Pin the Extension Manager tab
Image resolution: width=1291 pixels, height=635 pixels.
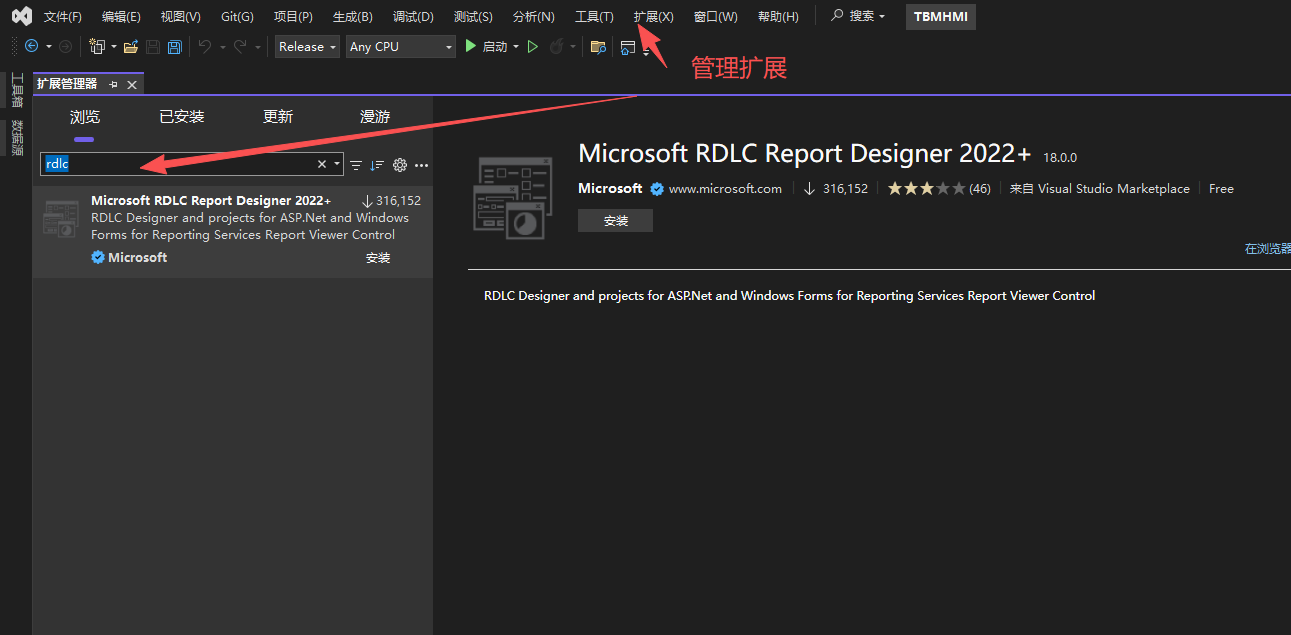point(114,84)
